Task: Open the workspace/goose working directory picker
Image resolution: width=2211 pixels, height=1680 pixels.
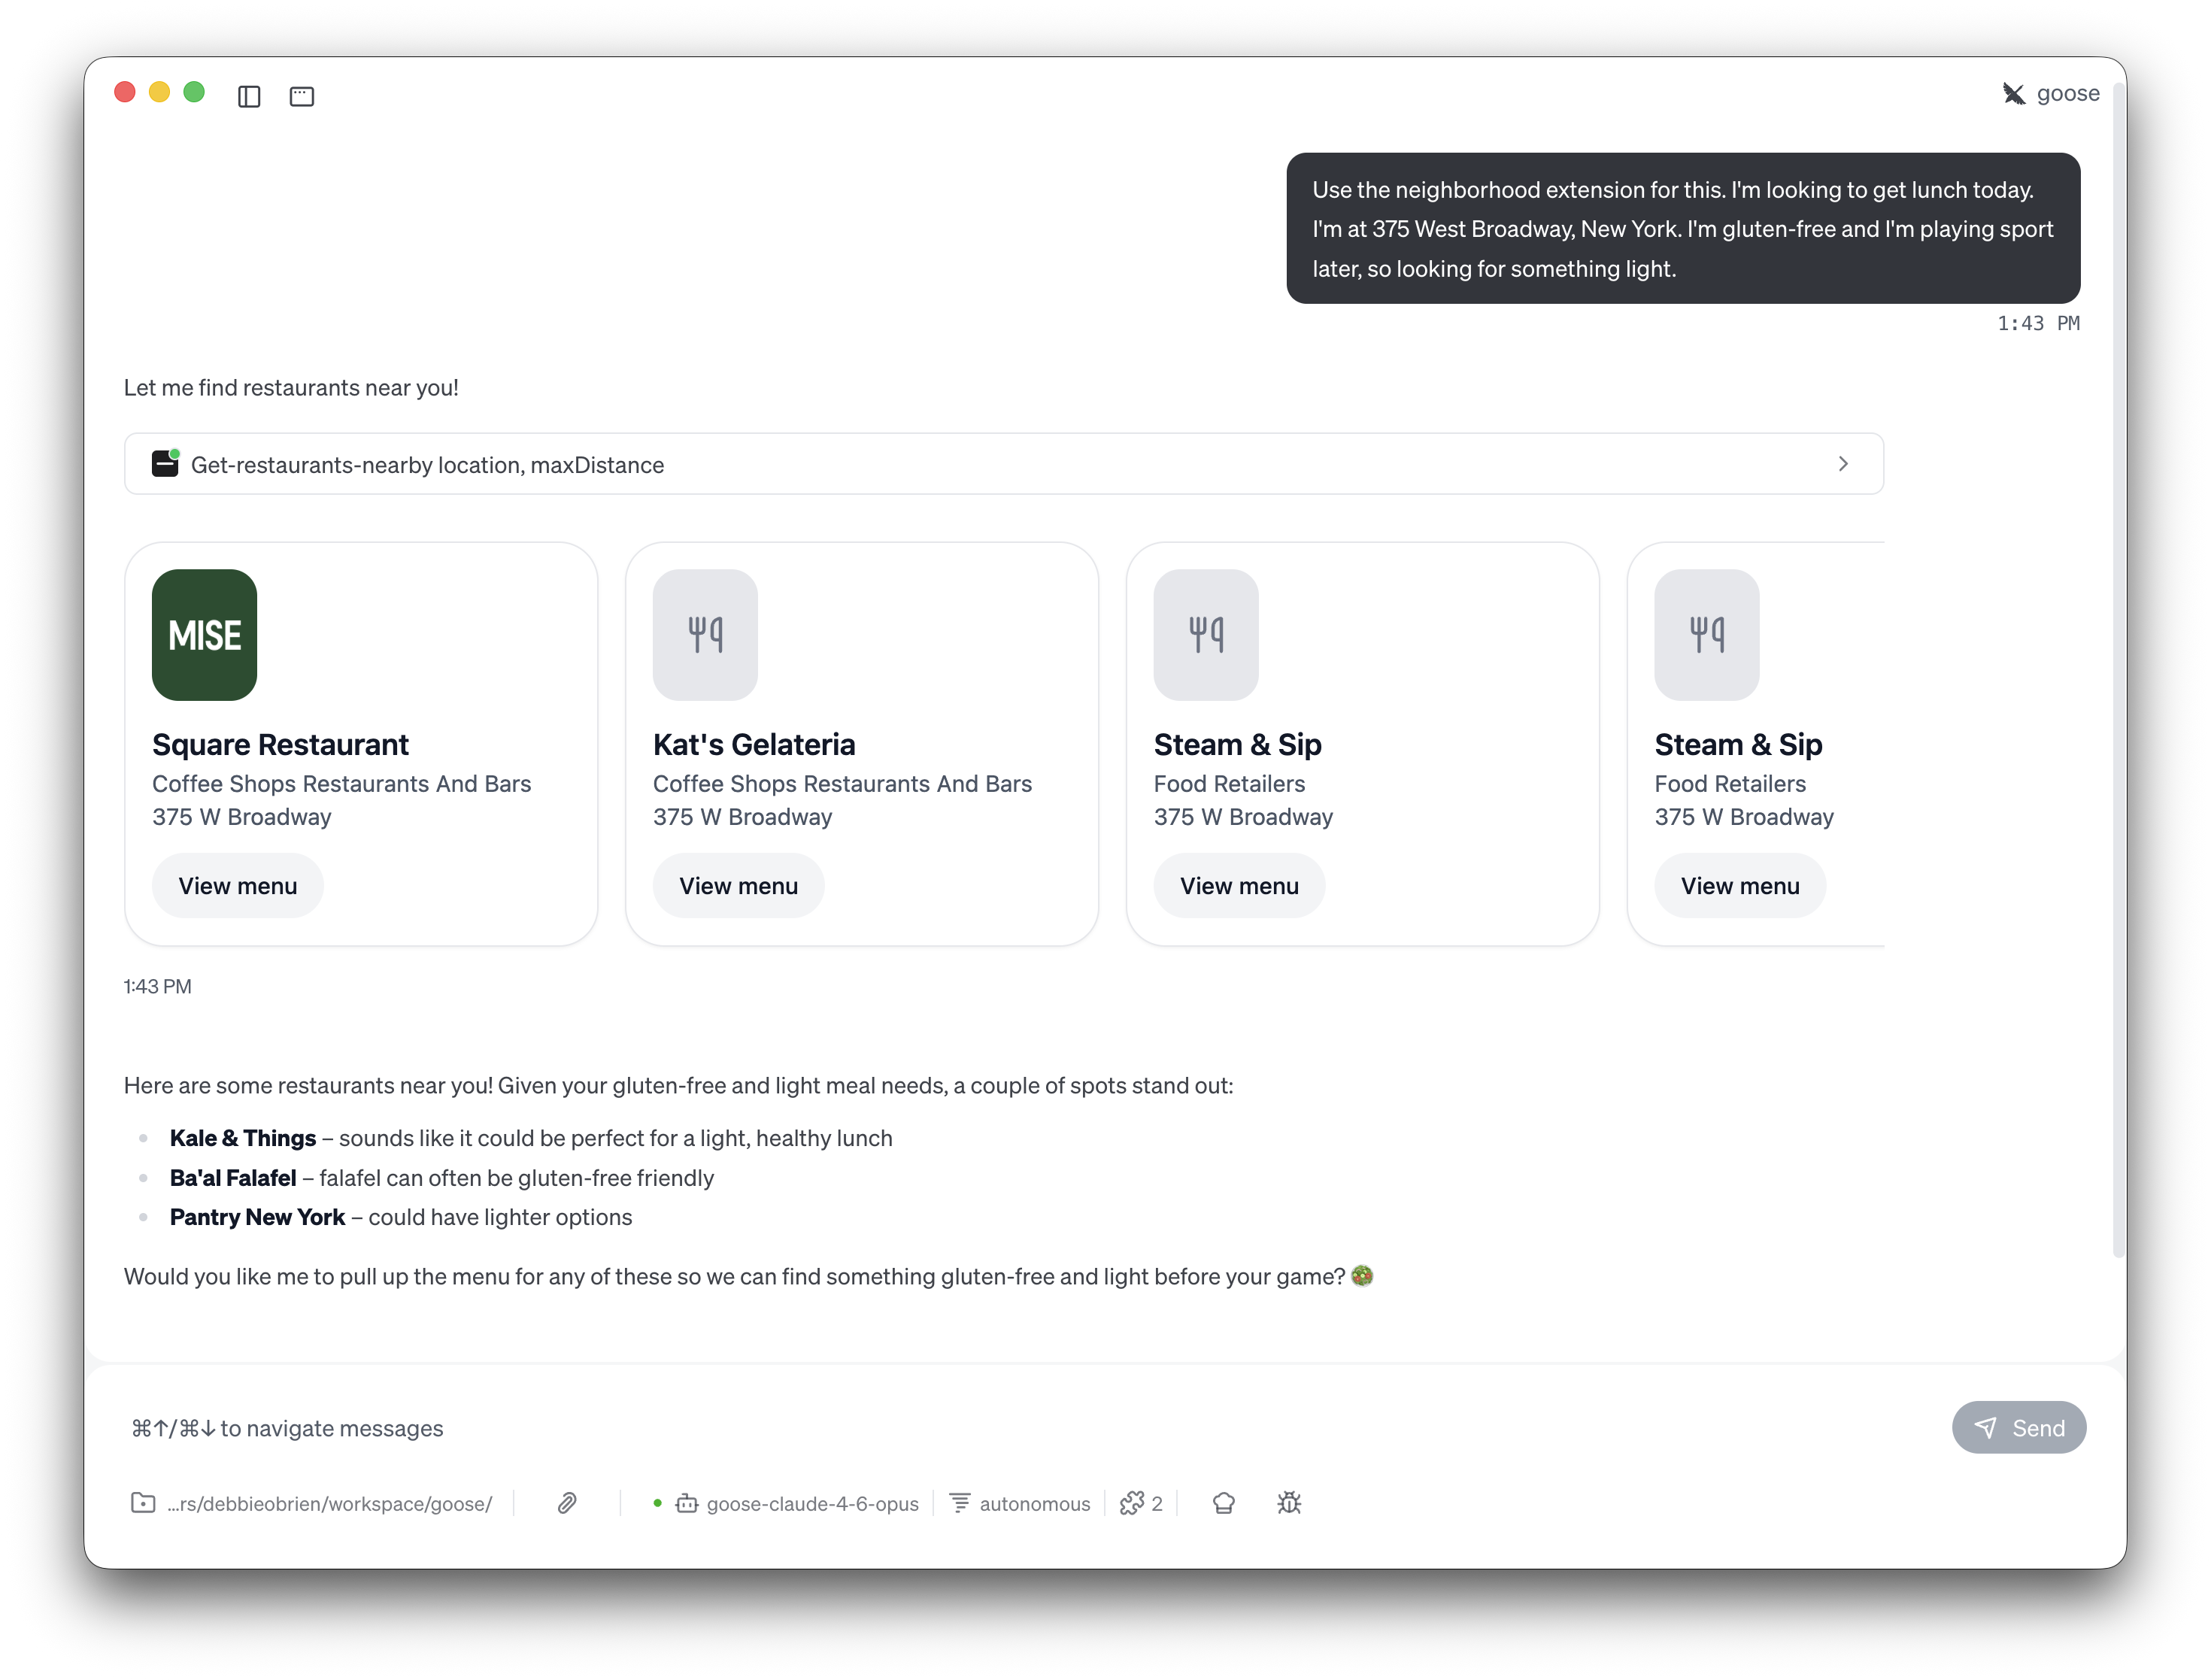Action: click(312, 1503)
